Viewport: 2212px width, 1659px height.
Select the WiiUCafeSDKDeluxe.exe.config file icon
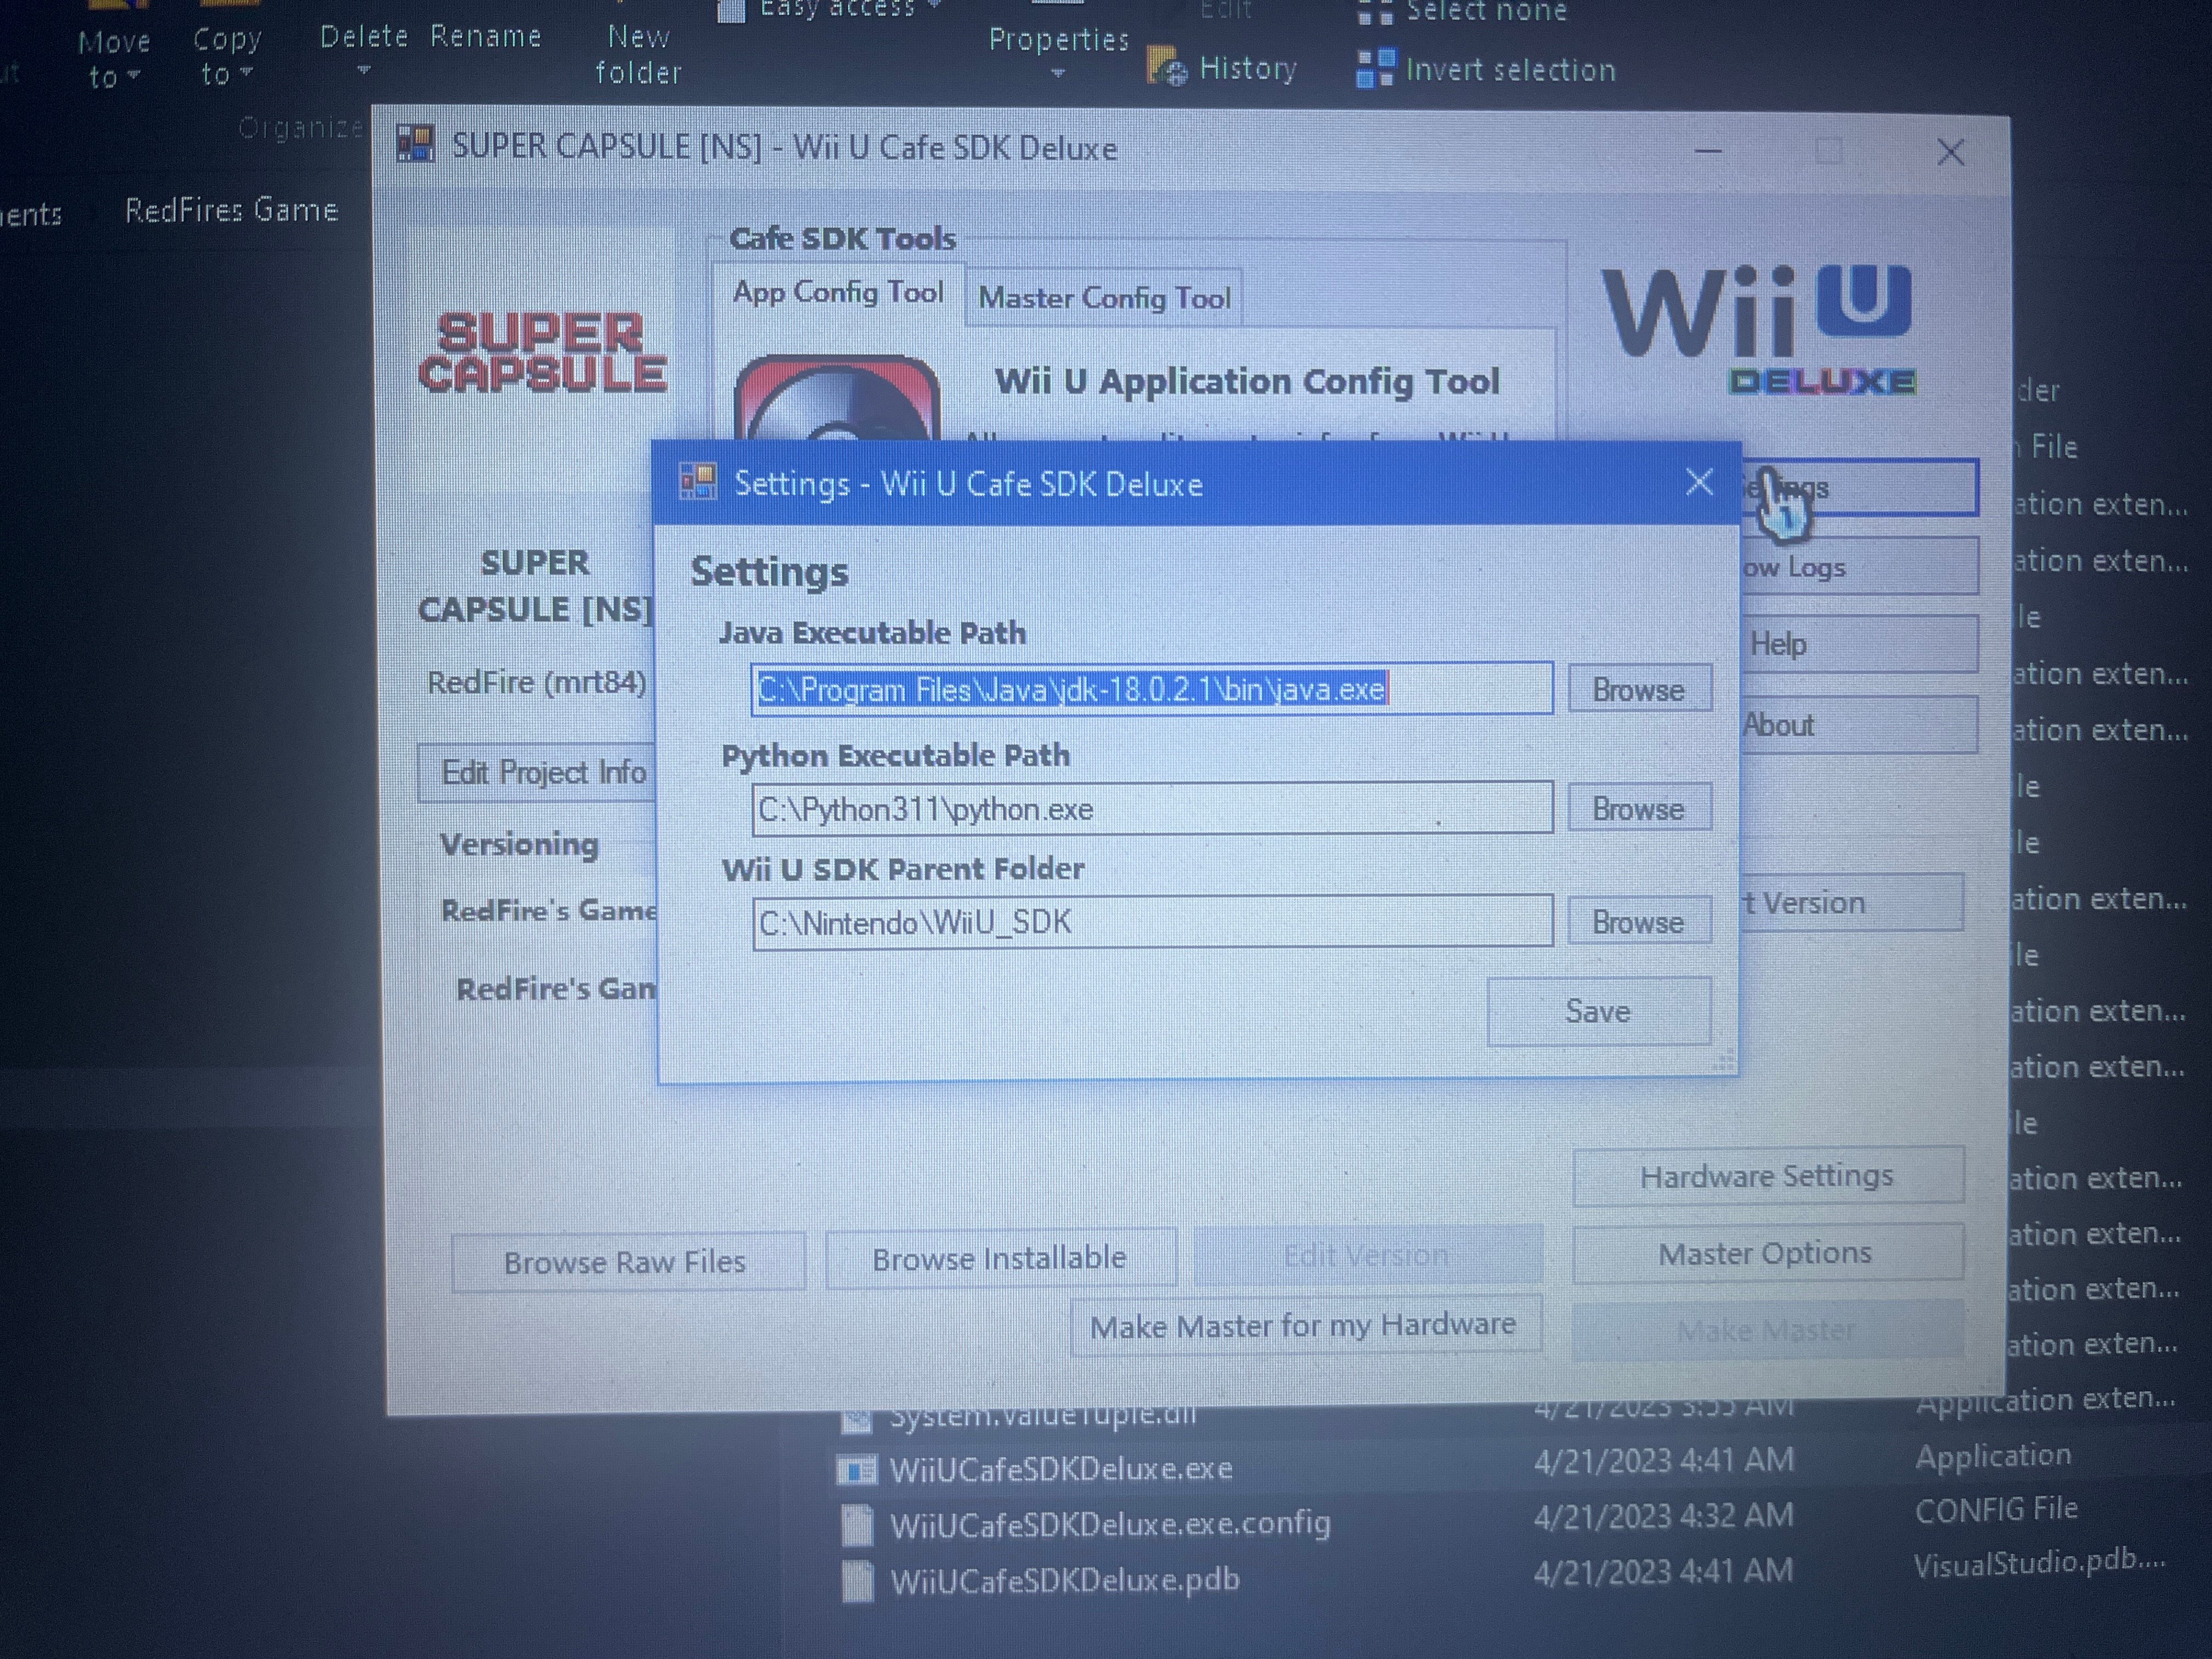point(857,1525)
